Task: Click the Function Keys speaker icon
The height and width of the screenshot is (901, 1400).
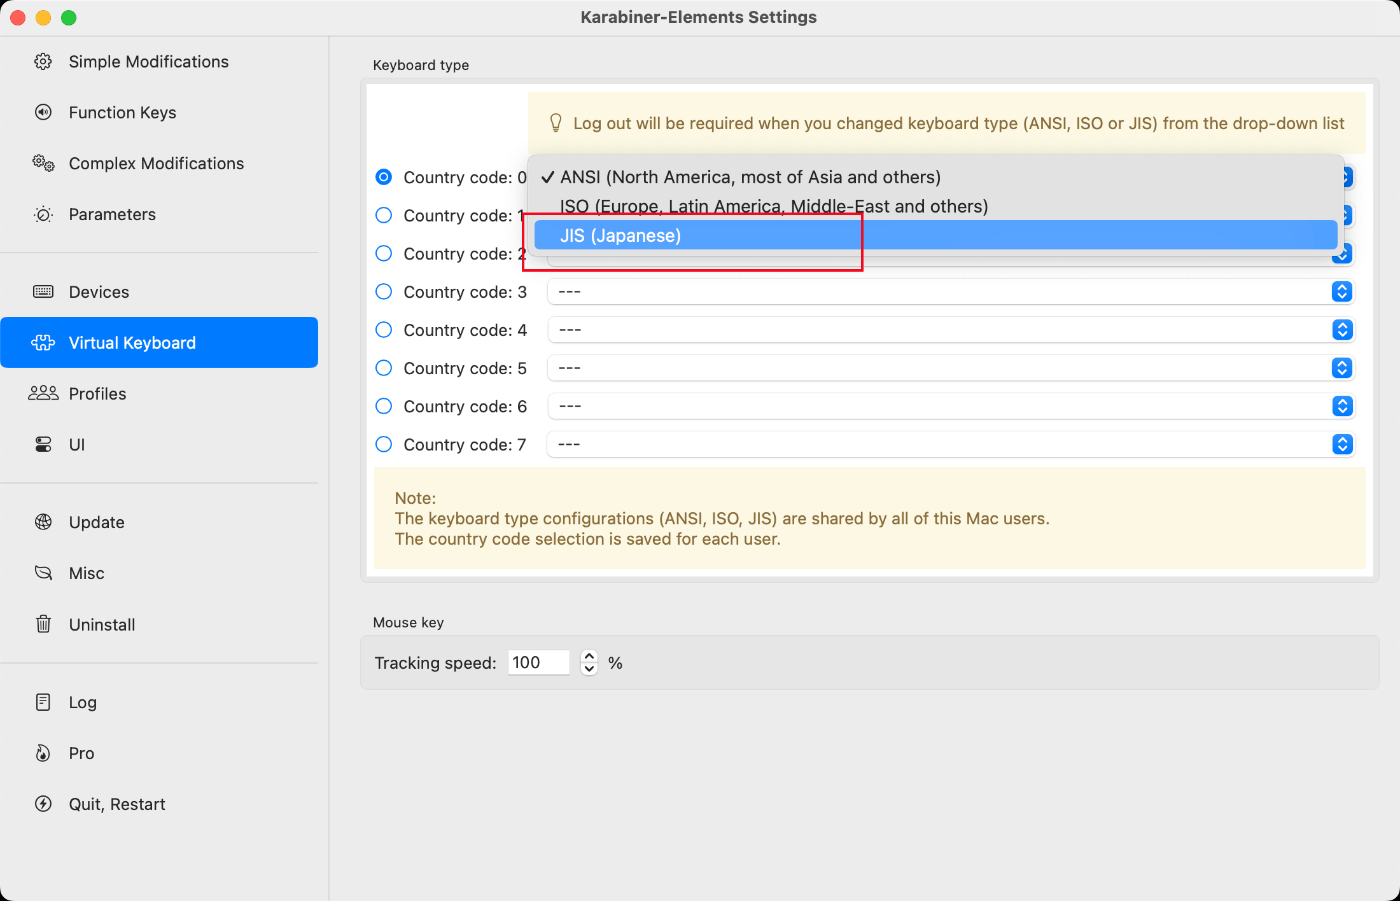Action: click(43, 113)
